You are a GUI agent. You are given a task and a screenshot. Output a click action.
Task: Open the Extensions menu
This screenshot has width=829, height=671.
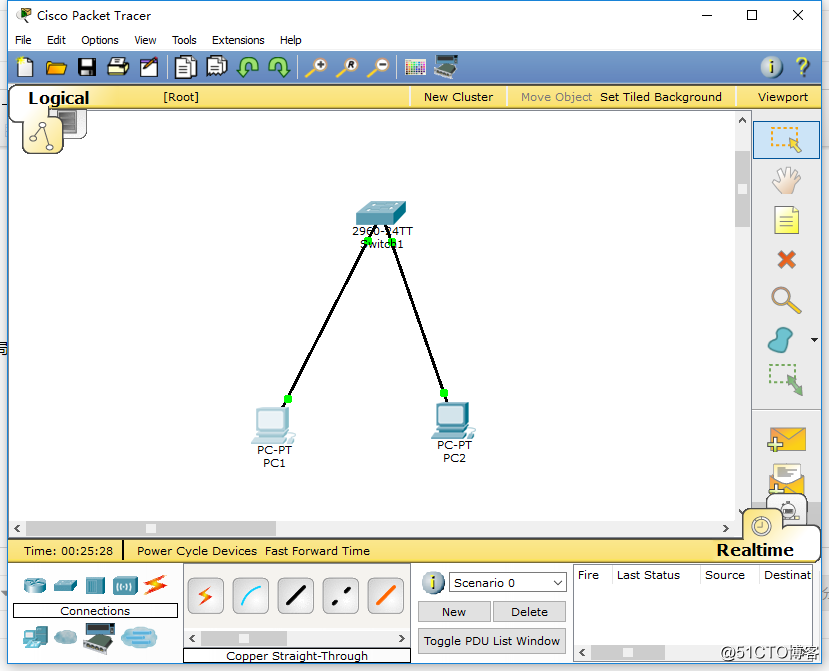tap(238, 40)
